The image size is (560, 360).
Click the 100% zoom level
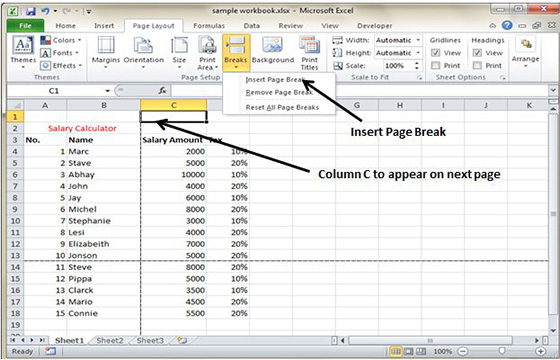pyautogui.click(x=444, y=351)
